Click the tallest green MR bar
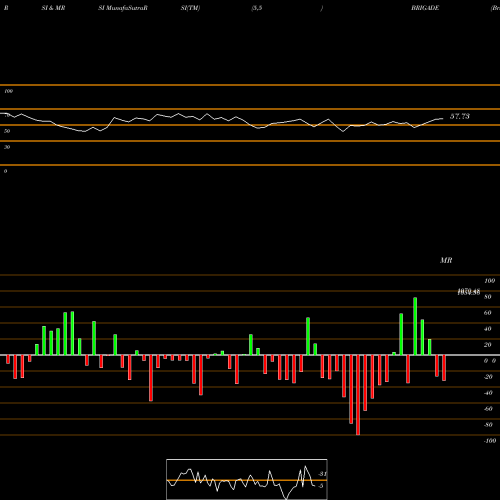Screen dimensions: 500x500 coord(415,326)
